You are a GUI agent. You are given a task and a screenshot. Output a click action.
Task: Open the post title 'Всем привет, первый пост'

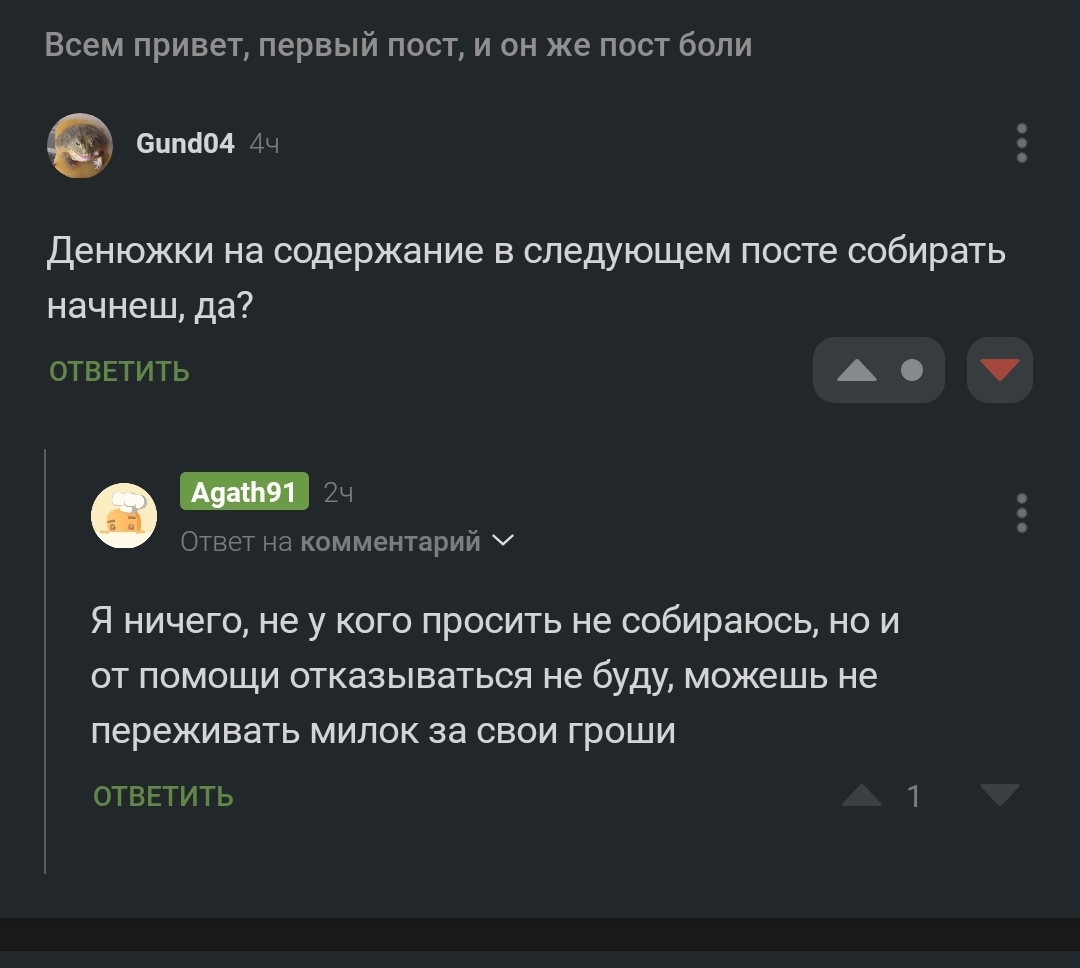coord(398,45)
